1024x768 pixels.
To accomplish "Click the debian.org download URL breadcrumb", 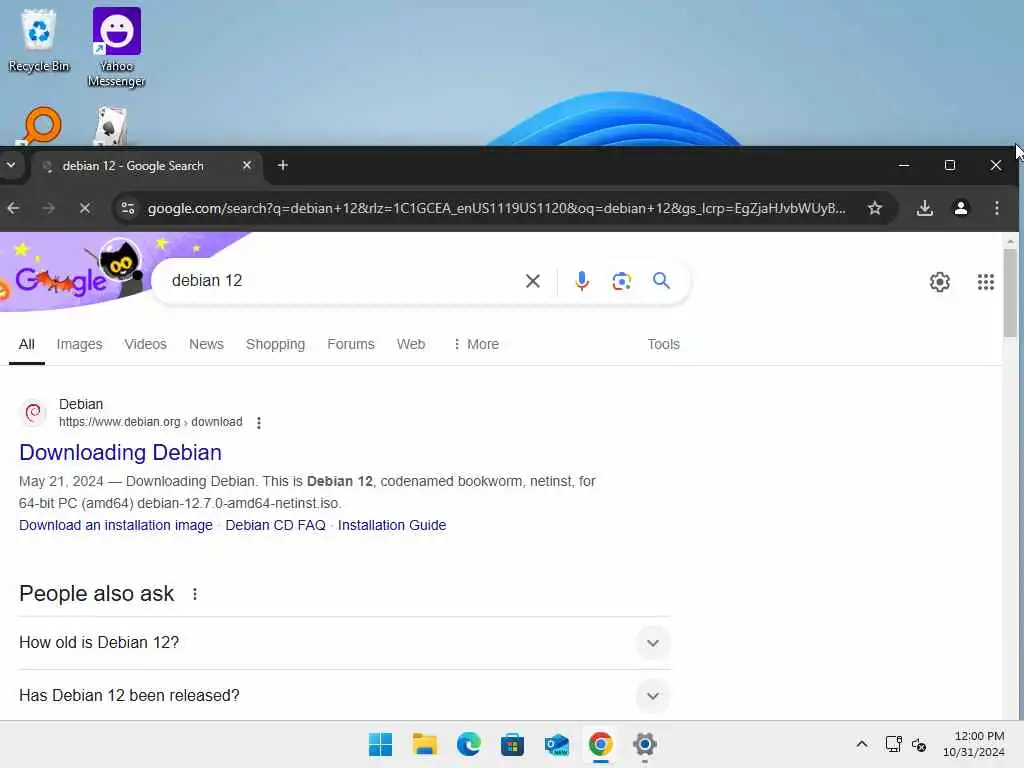I will [150, 422].
